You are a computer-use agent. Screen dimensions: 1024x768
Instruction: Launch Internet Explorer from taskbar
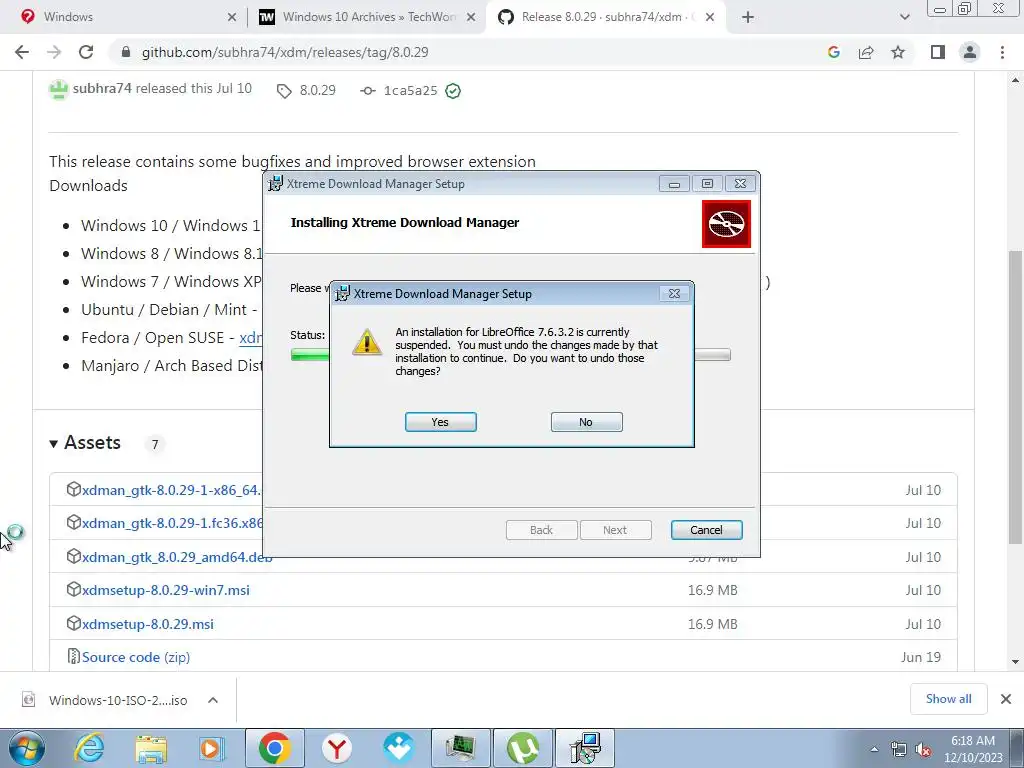click(x=89, y=748)
